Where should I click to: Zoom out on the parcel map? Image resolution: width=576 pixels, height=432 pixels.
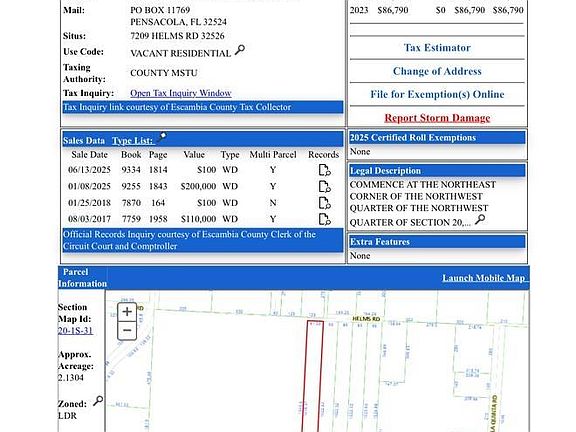pyautogui.click(x=127, y=330)
